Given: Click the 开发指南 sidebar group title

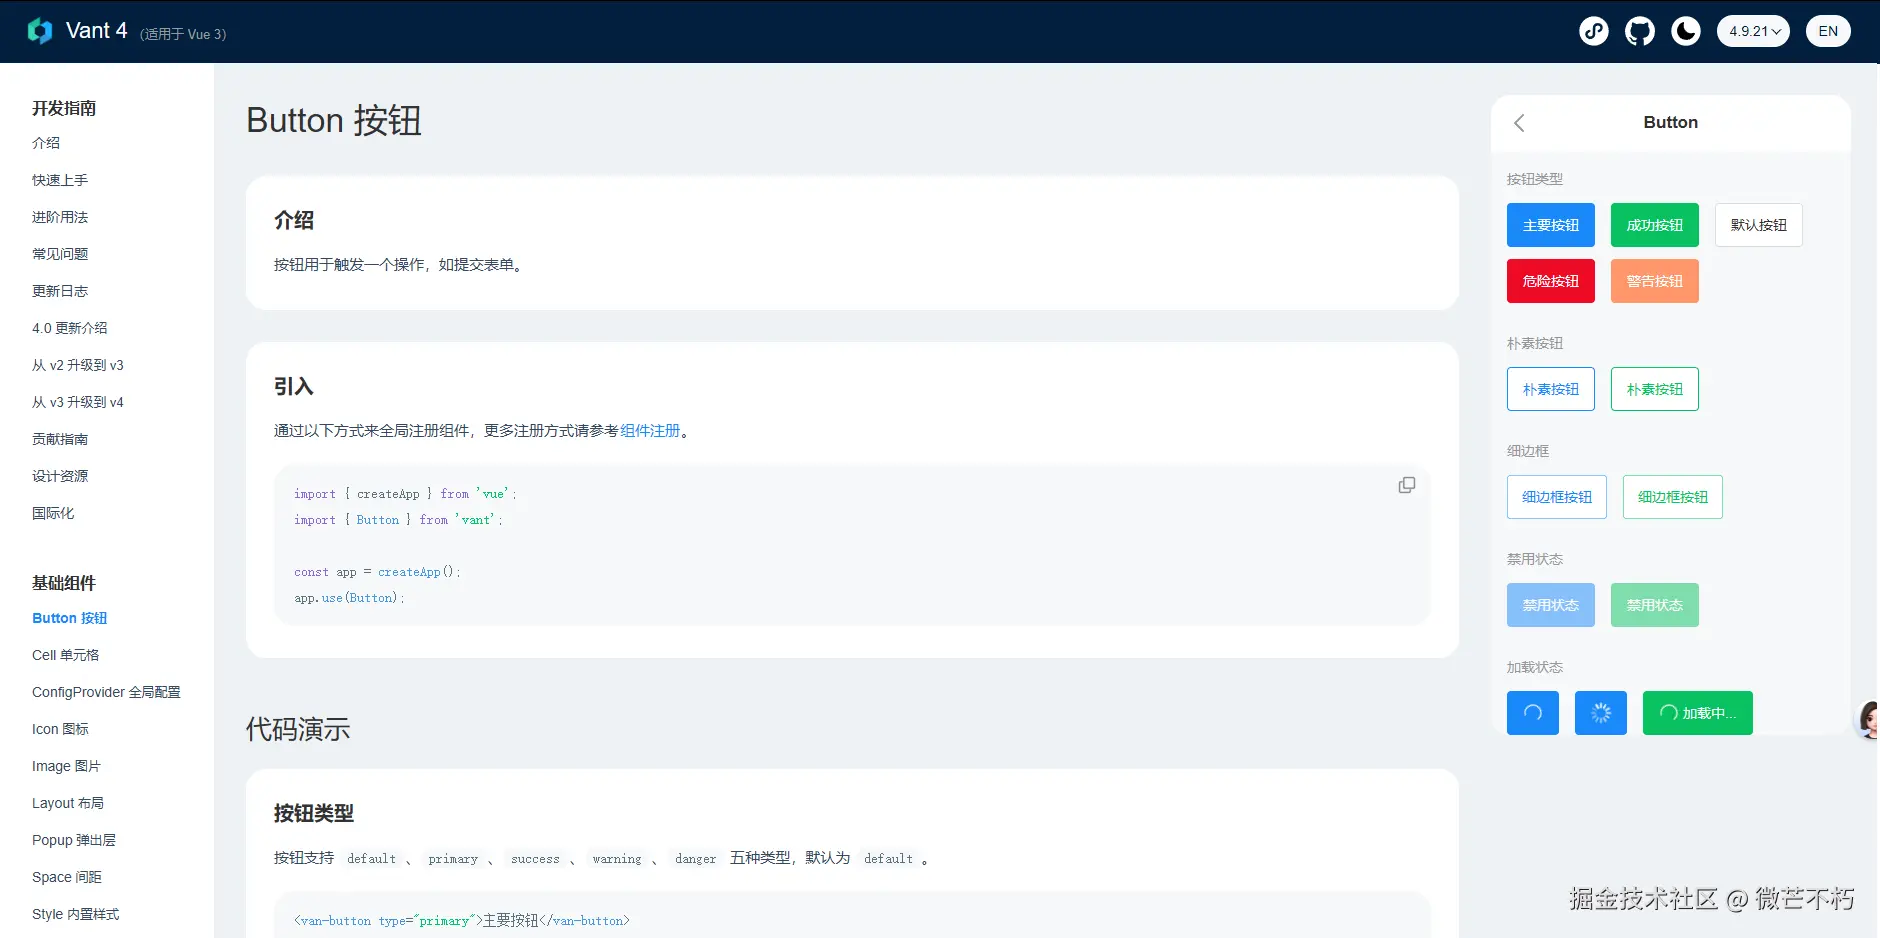Looking at the screenshot, I should pos(64,108).
